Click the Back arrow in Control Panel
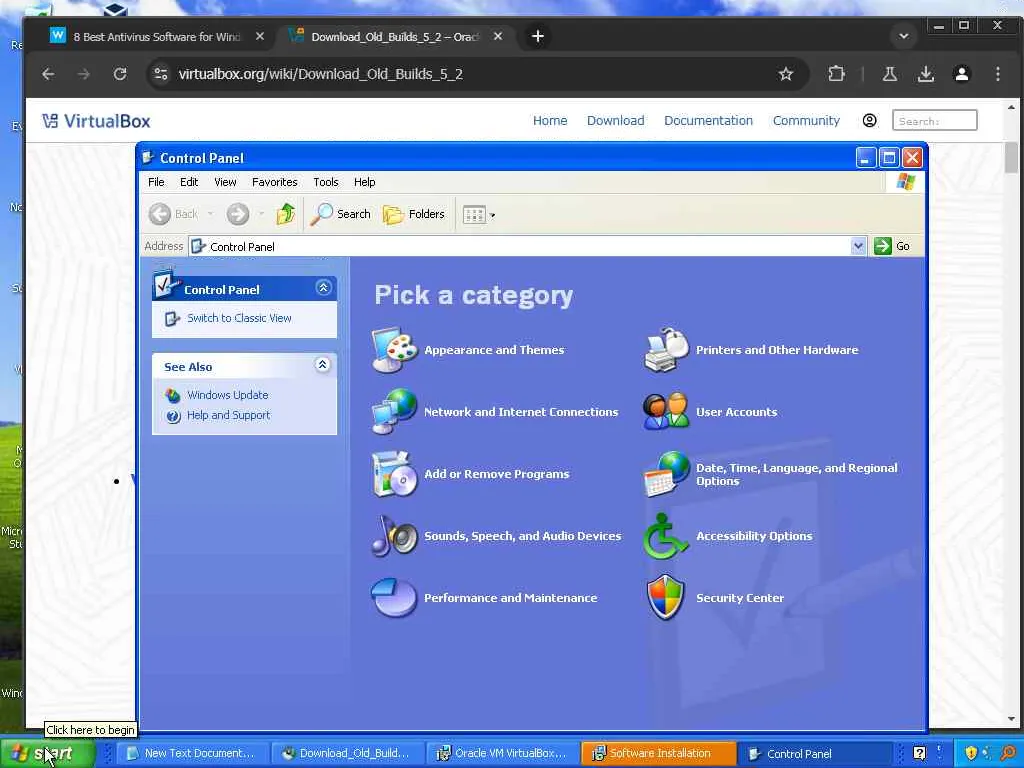This screenshot has width=1024, height=768. [x=173, y=214]
